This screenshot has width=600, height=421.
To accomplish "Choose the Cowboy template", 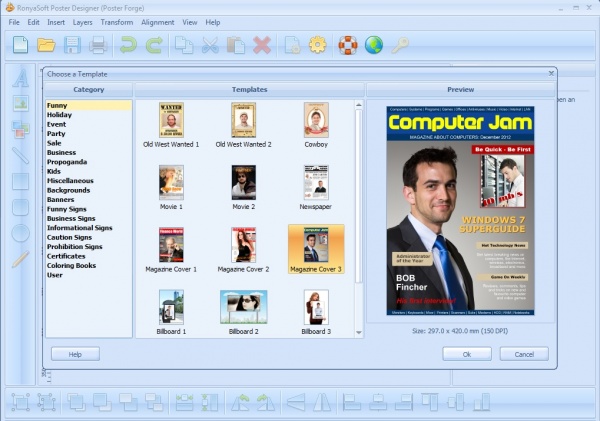I will tap(316, 125).
